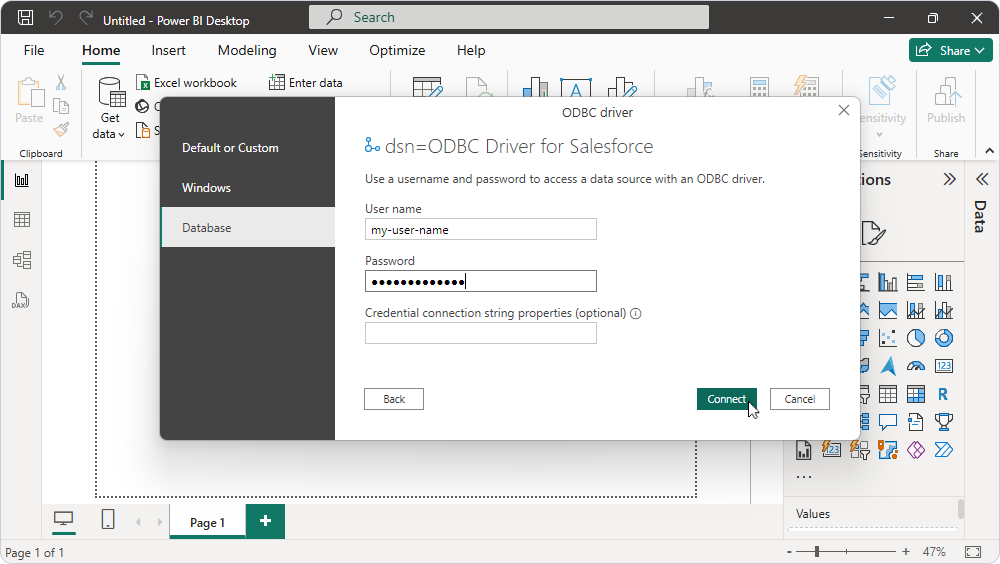Select the scatter chart visual
This screenshot has height=564, width=1000.
click(888, 338)
